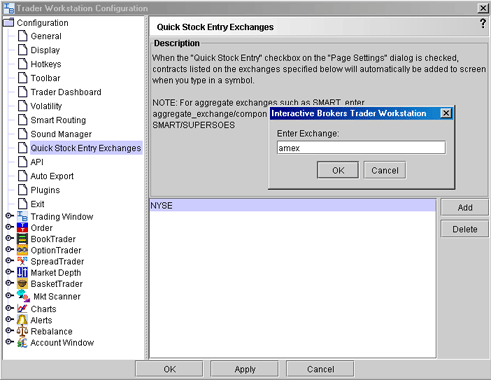
Task: Open the Toolbar settings page
Action: coord(45,78)
